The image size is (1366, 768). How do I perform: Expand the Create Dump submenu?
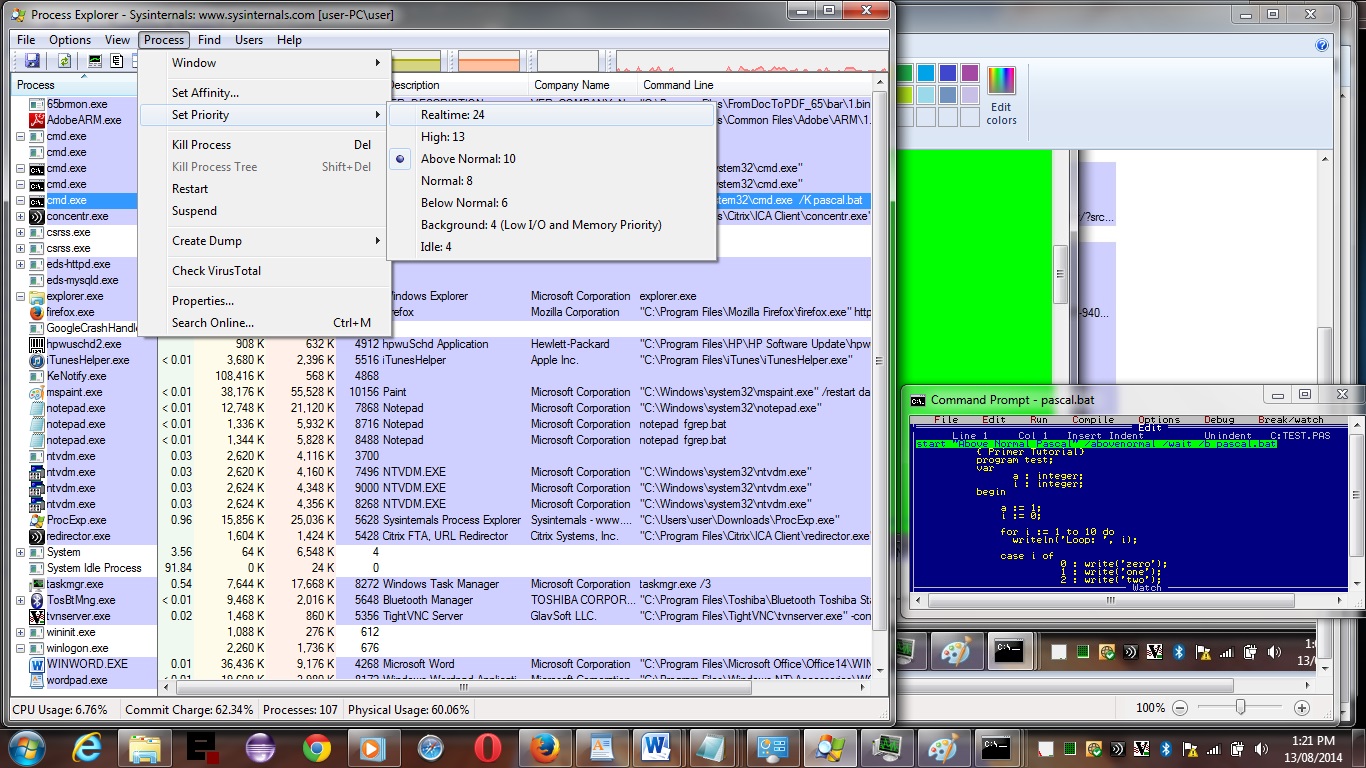[206, 241]
